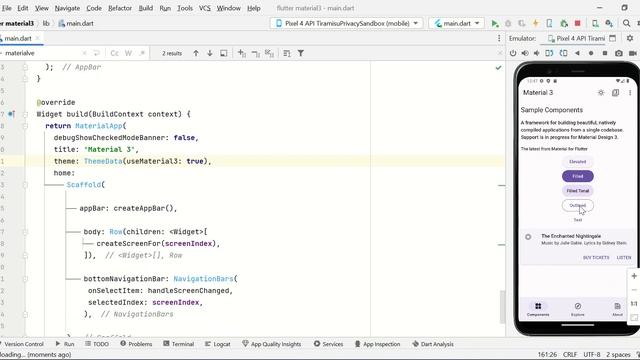Screen dimensions: 640x360
Task: Rotate emulator right icon
Action: coord(563,53)
